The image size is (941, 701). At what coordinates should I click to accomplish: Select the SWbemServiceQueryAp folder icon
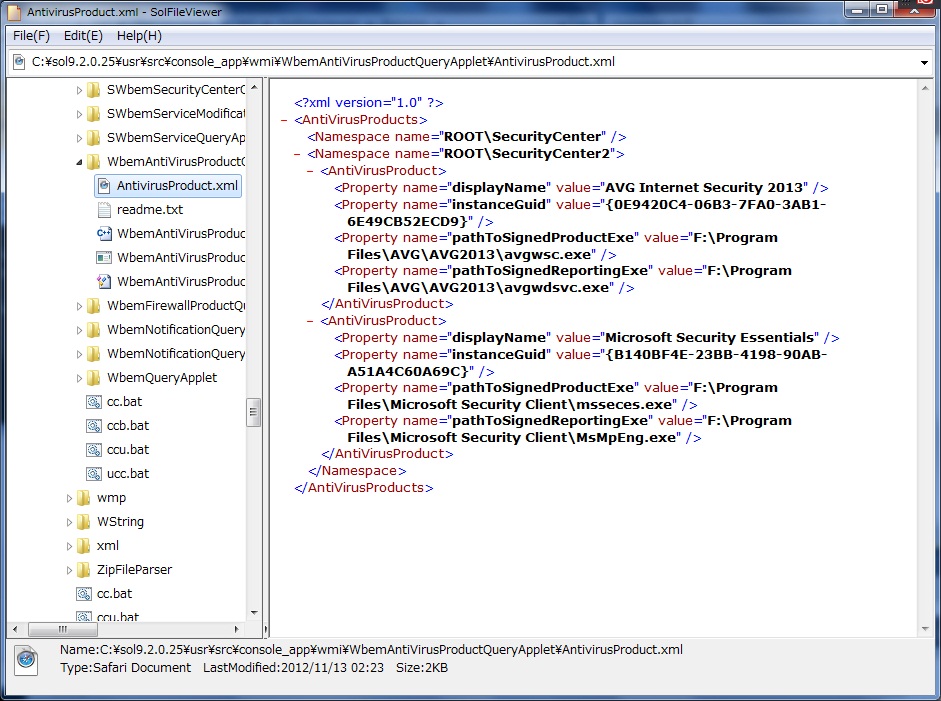pyautogui.click(x=93, y=137)
